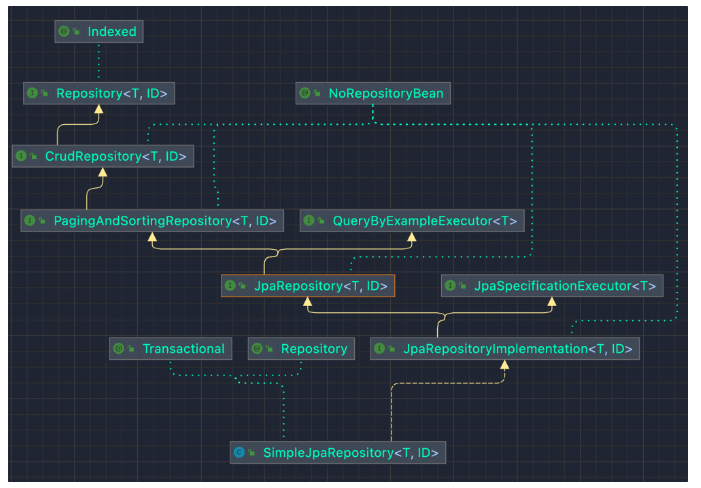Screen dimensions: 701x488
Task: Select the Repository<T, ID> interface node
Action: tap(99, 93)
